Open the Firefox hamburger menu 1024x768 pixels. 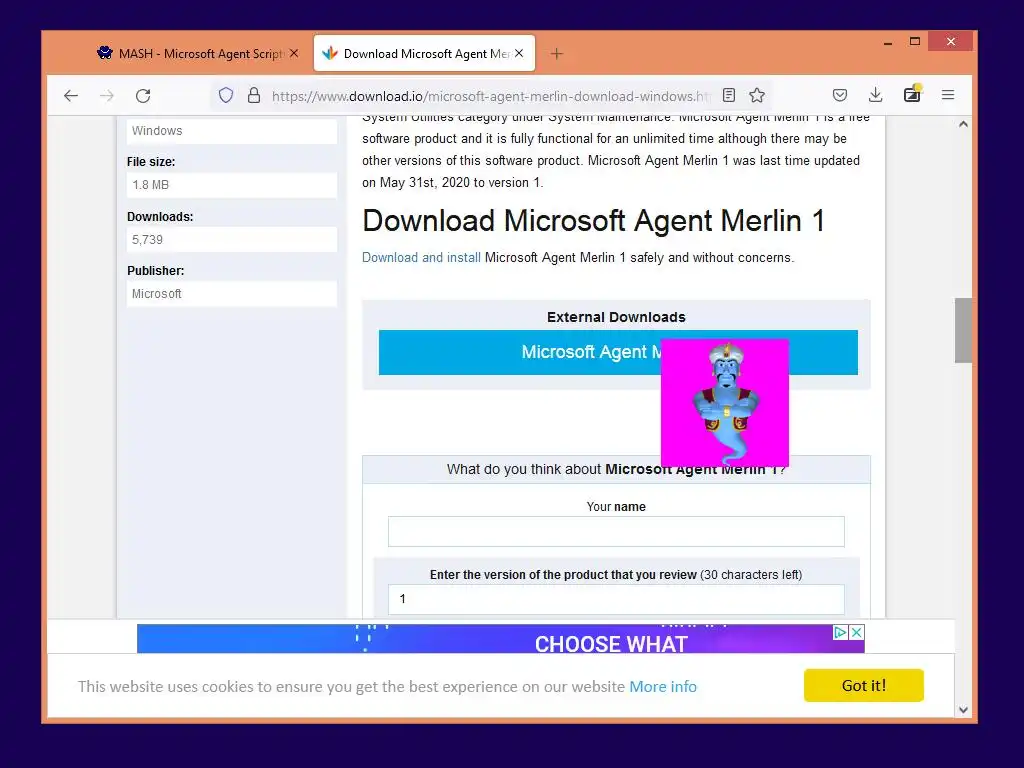click(948, 95)
